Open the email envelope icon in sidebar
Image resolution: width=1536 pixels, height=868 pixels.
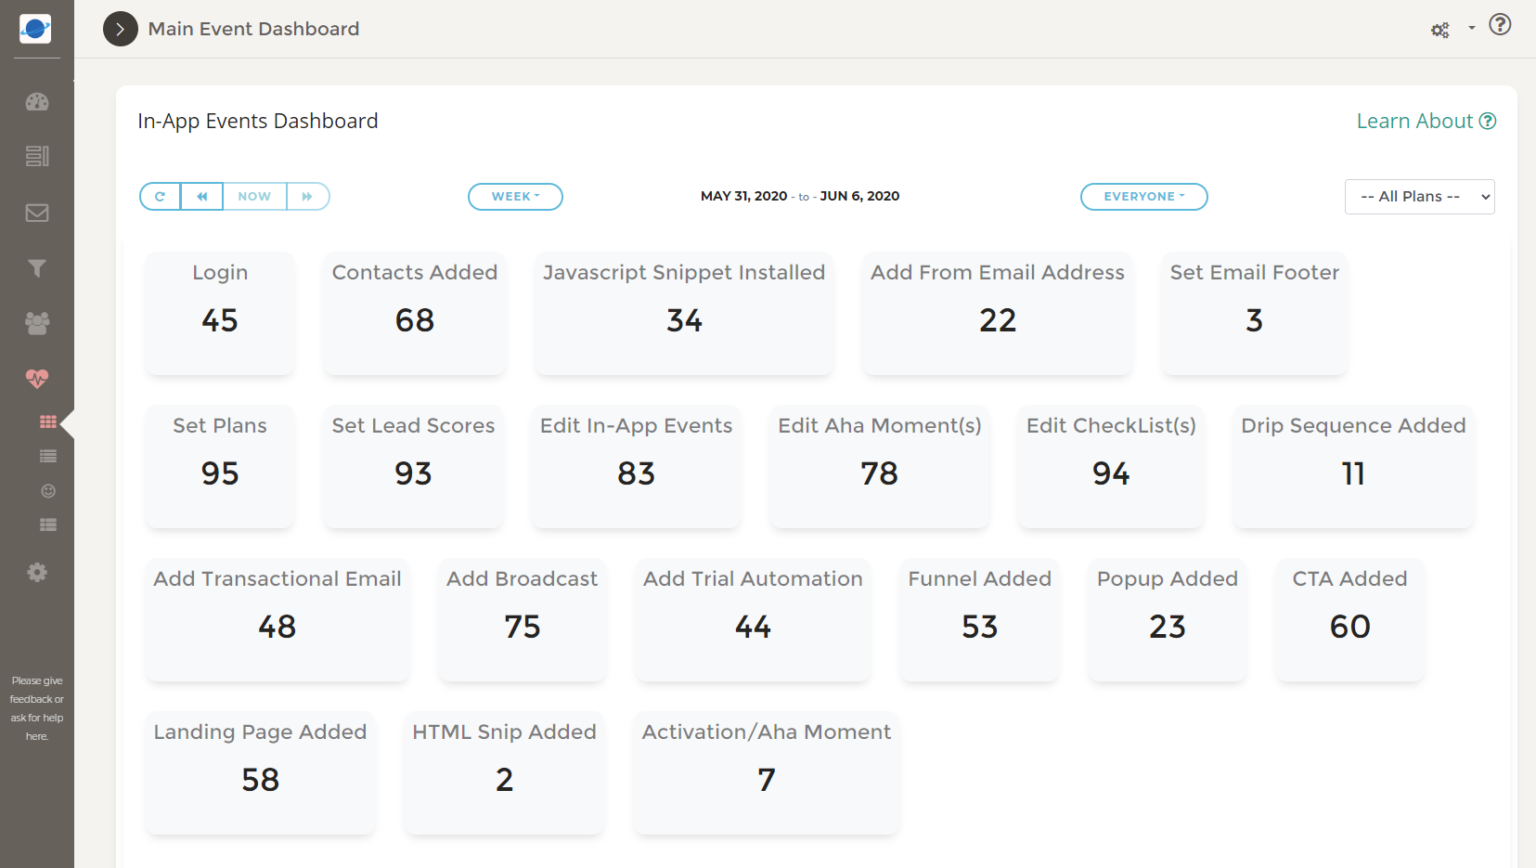click(x=37, y=212)
